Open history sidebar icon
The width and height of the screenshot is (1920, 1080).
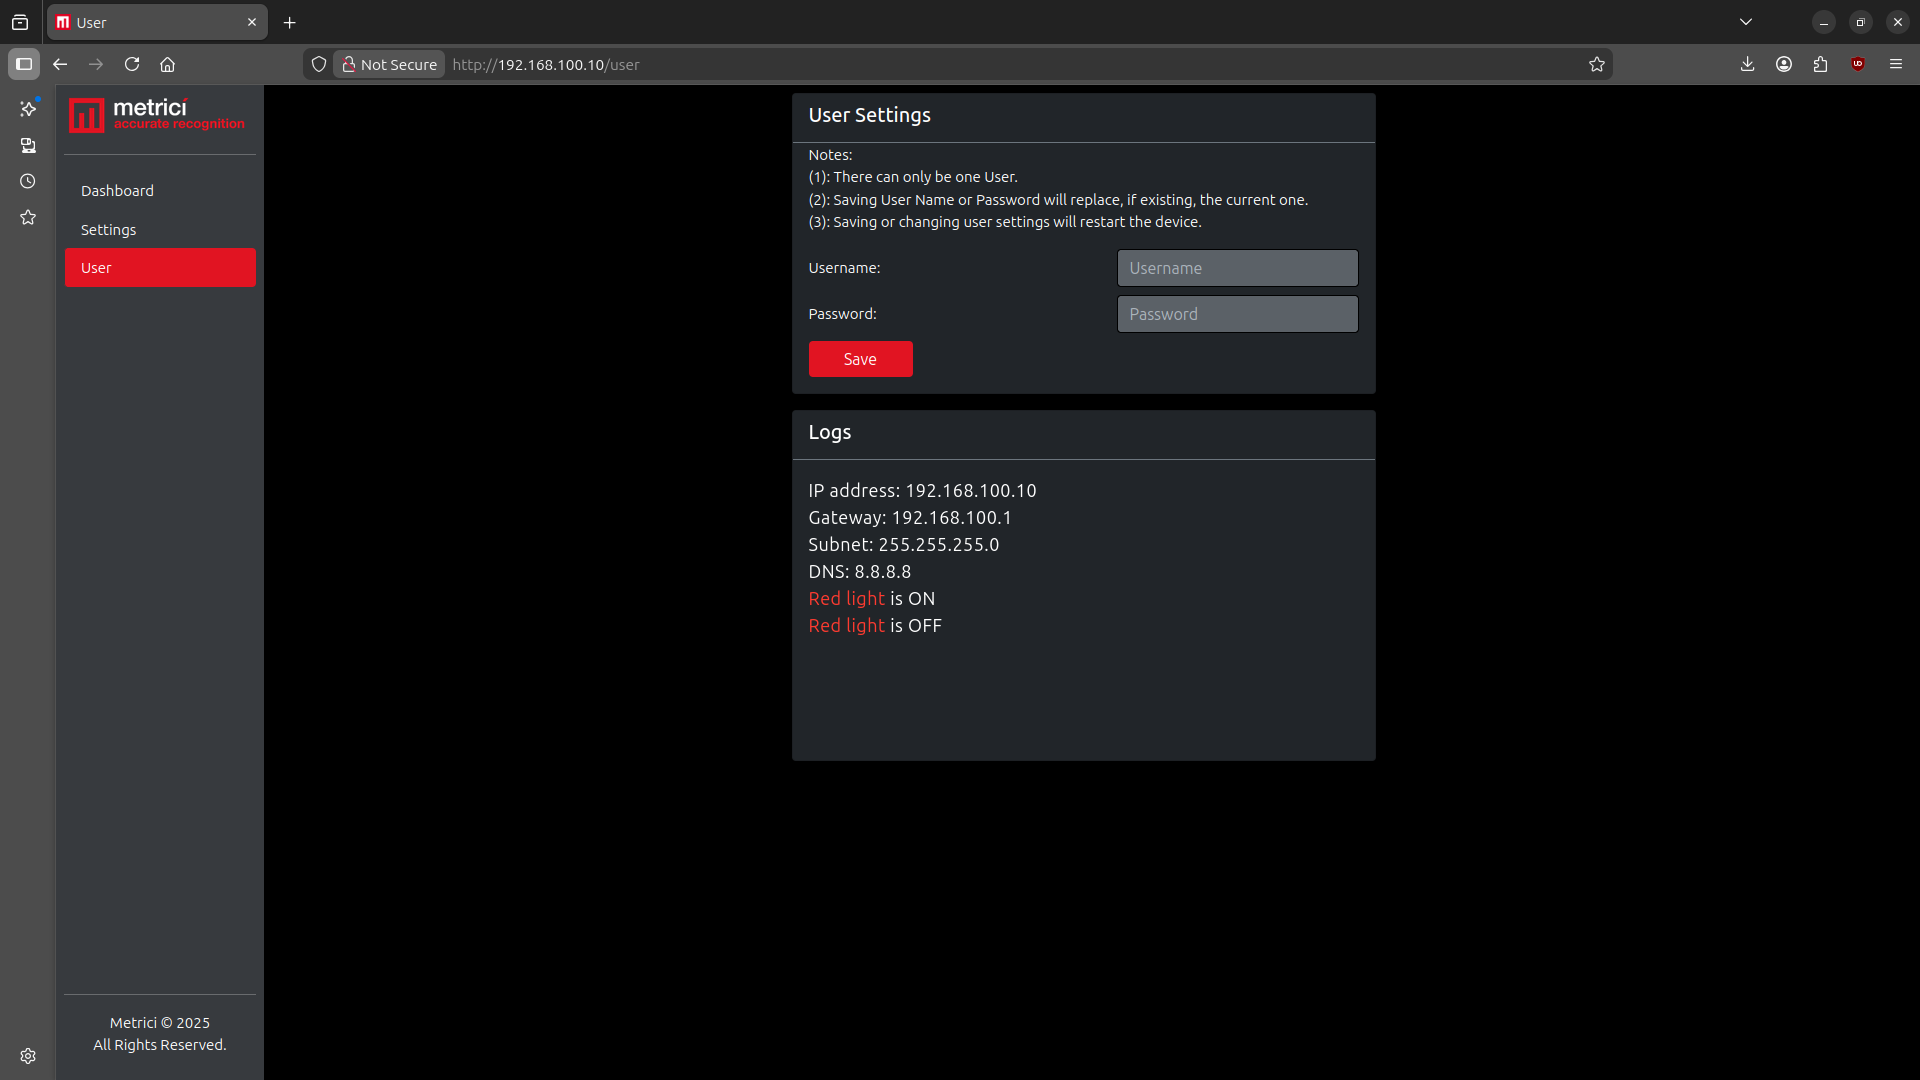pyautogui.click(x=28, y=181)
